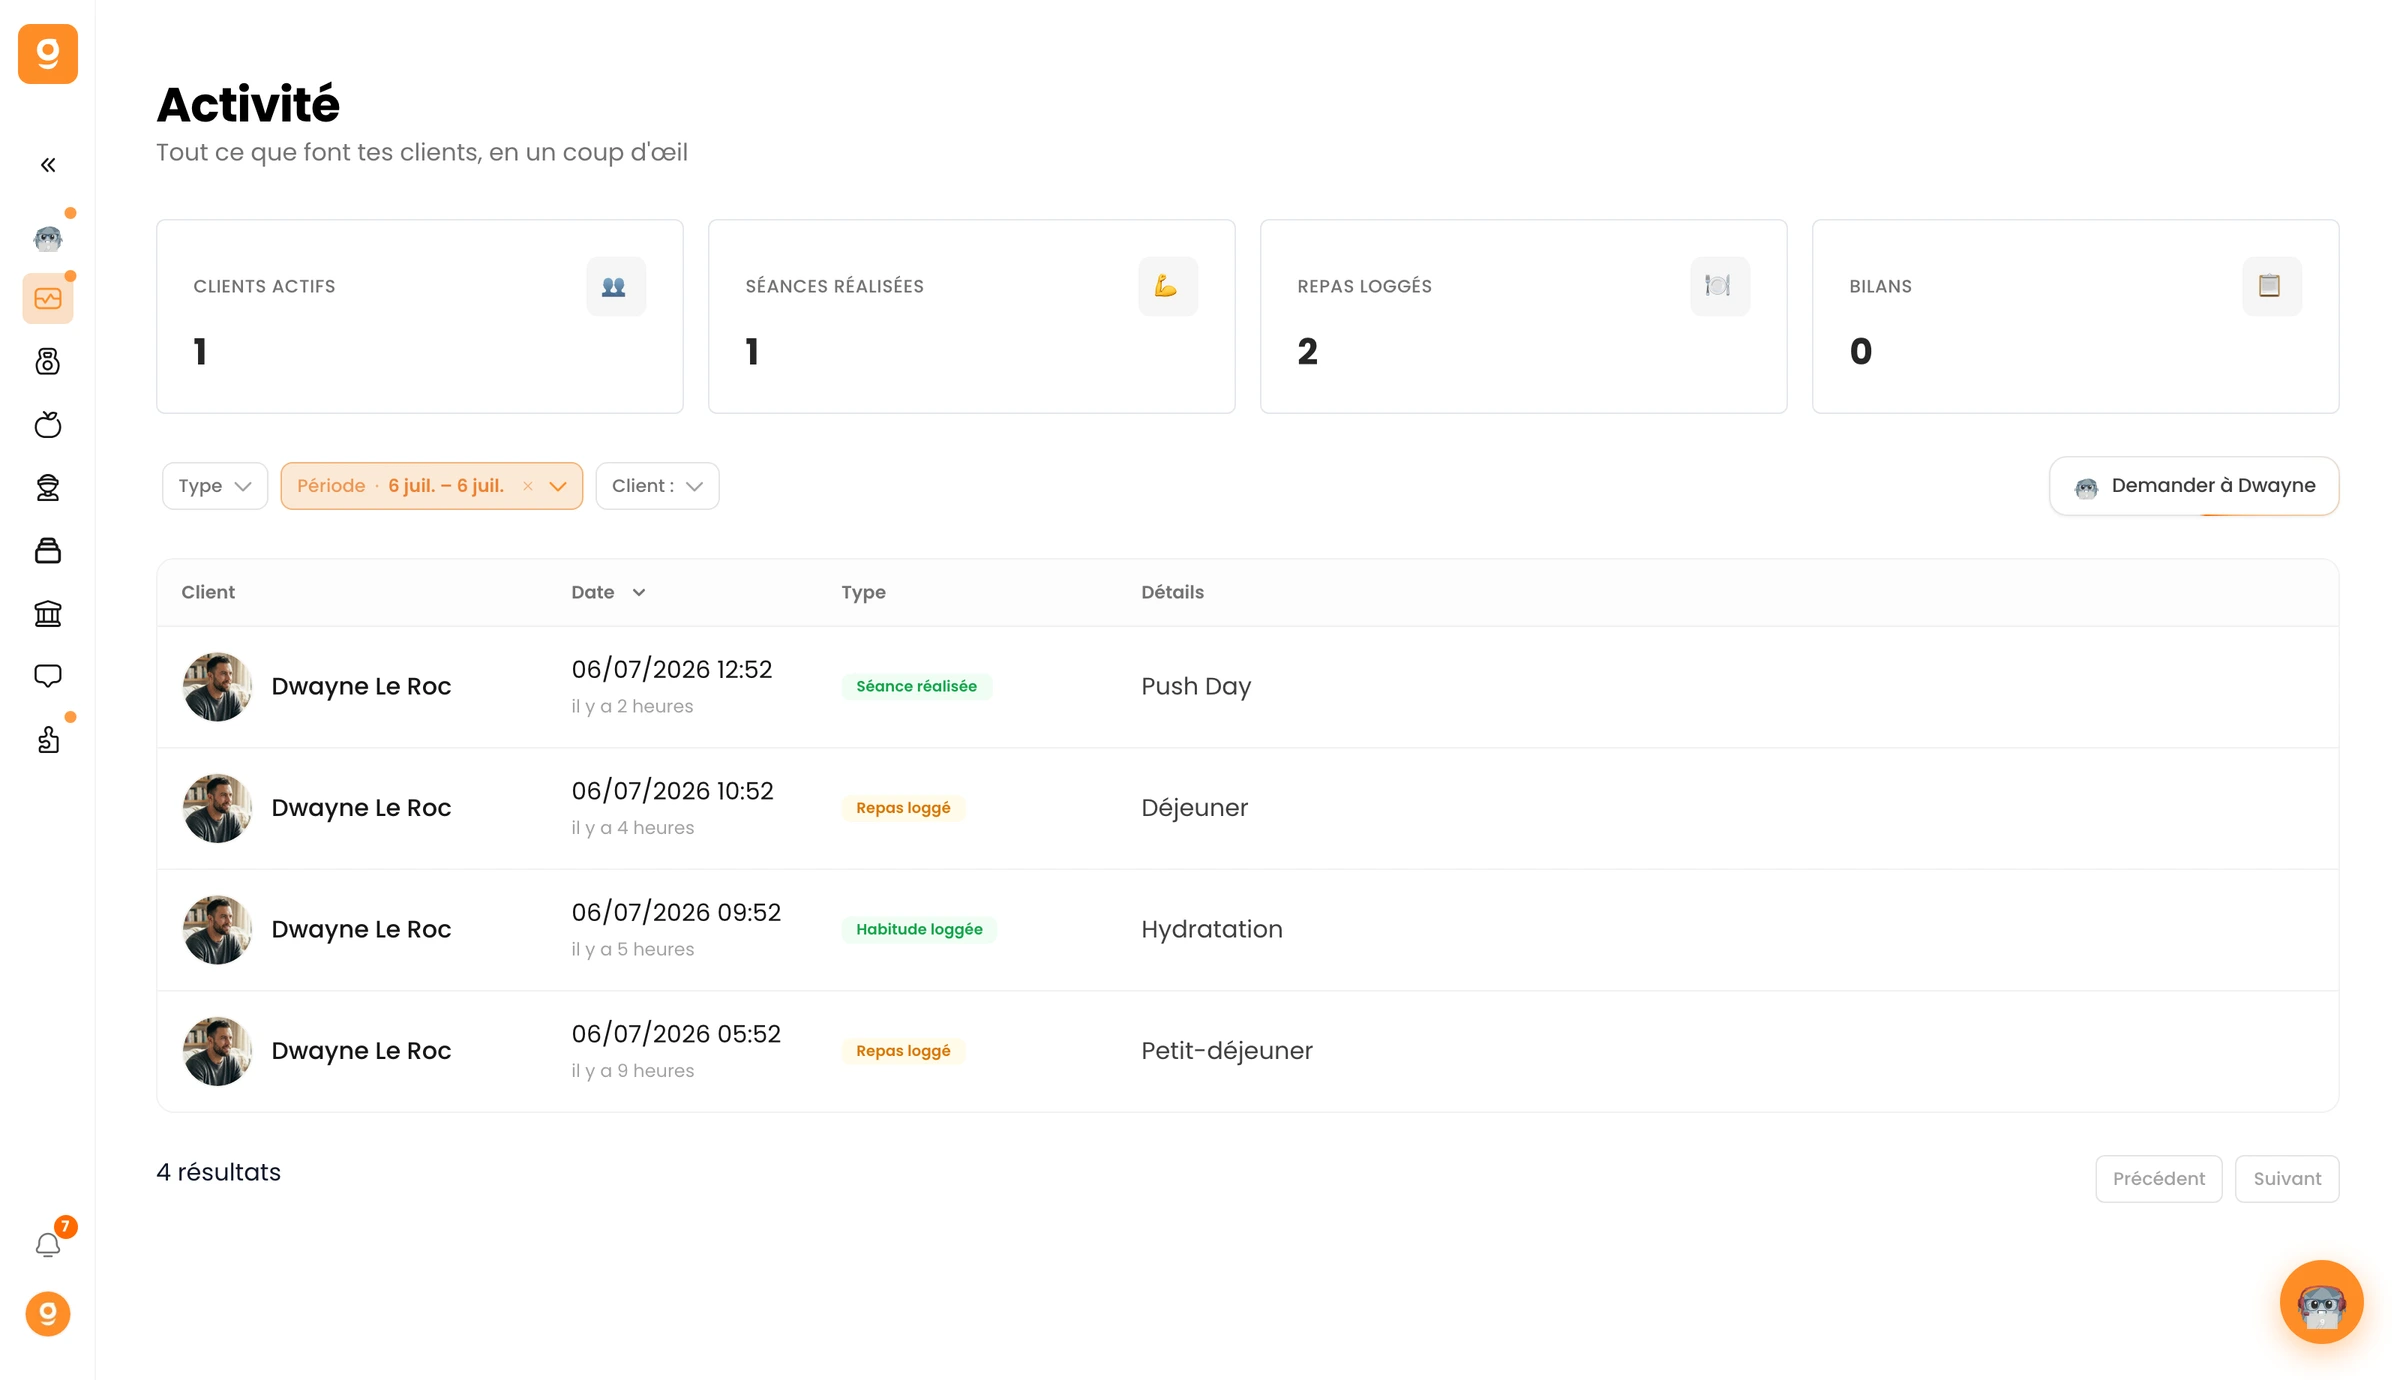Screen dimensions: 2400x1380
Task: Open the Client filter dropdown
Action: [657, 486]
